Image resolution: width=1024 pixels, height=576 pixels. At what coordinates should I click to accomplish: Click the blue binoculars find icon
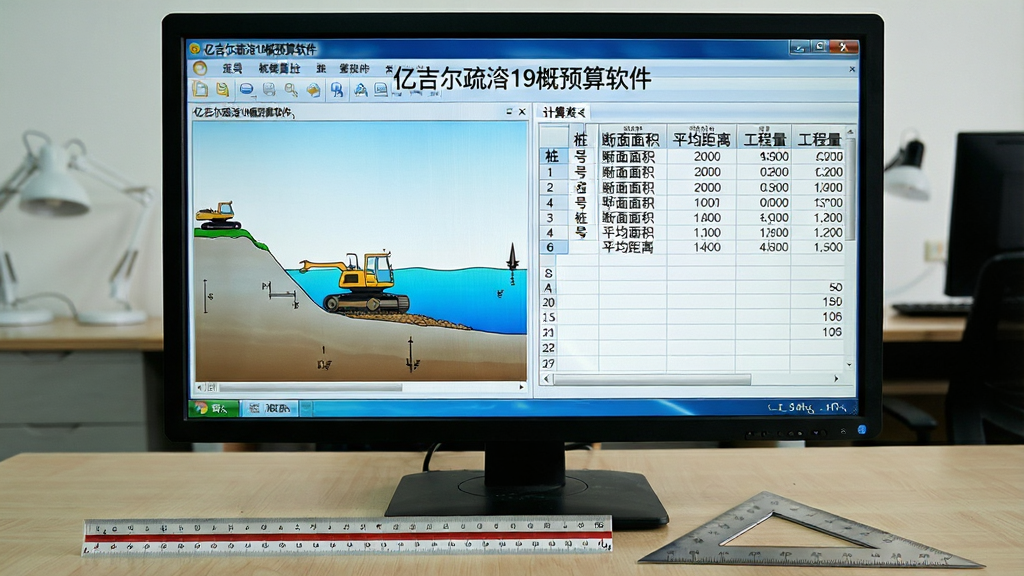click(x=337, y=90)
